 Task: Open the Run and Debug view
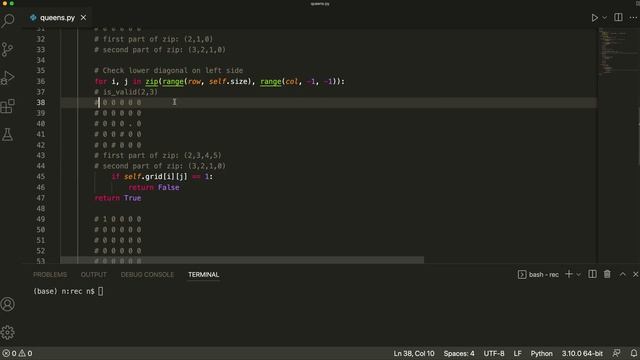click(8, 78)
